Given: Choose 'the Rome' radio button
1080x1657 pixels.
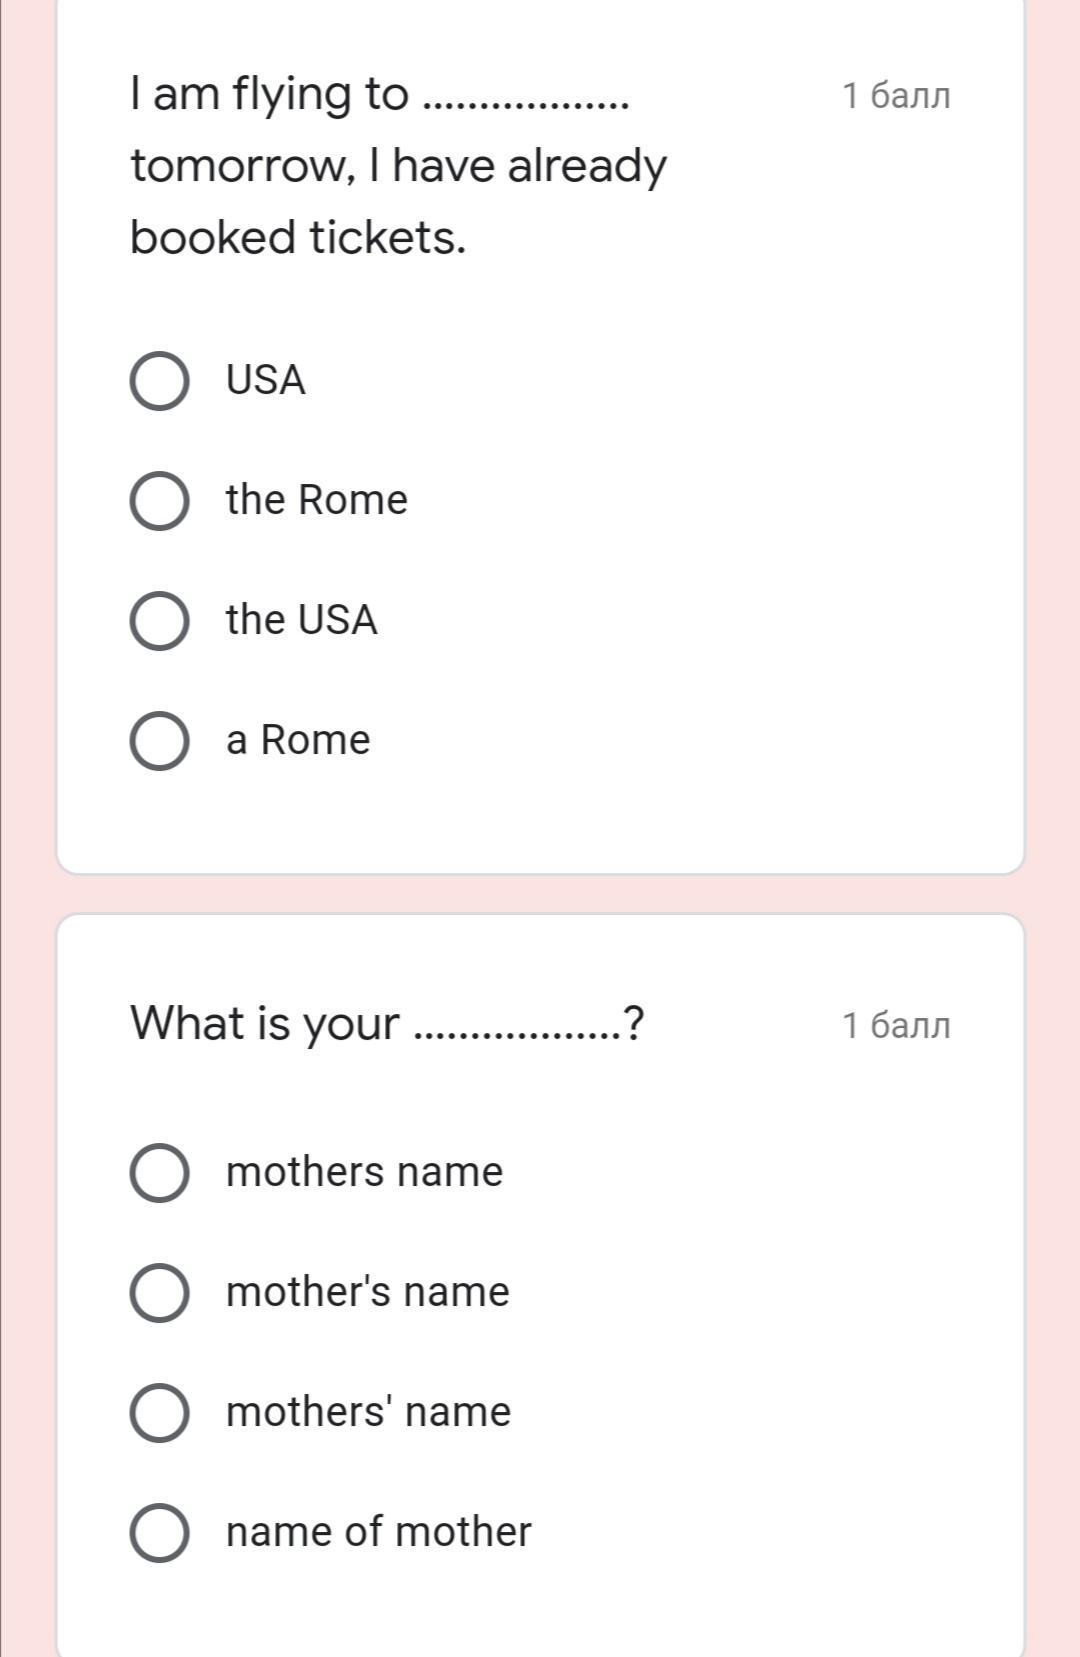Looking at the screenshot, I should pyautogui.click(x=160, y=501).
